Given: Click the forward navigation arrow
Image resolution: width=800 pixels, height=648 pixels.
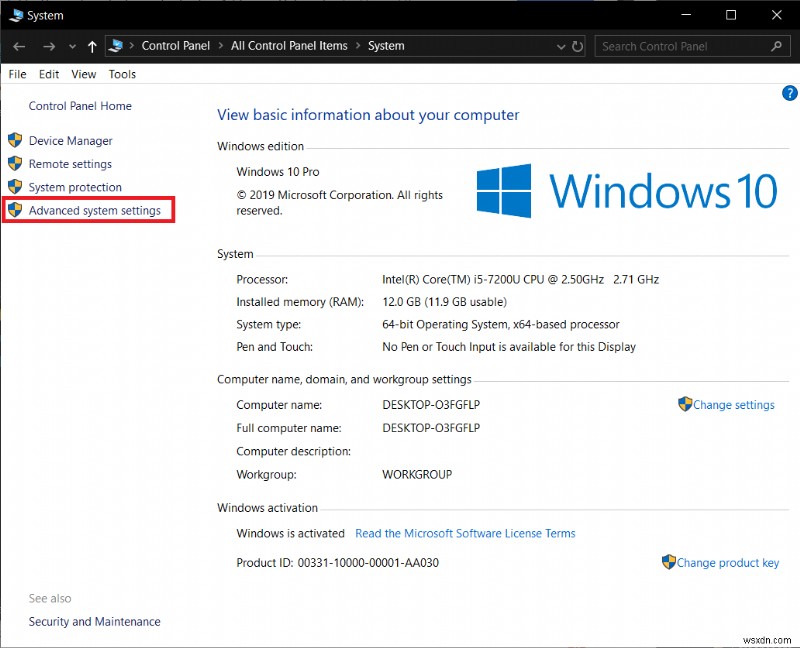Looking at the screenshot, I should (x=48, y=46).
